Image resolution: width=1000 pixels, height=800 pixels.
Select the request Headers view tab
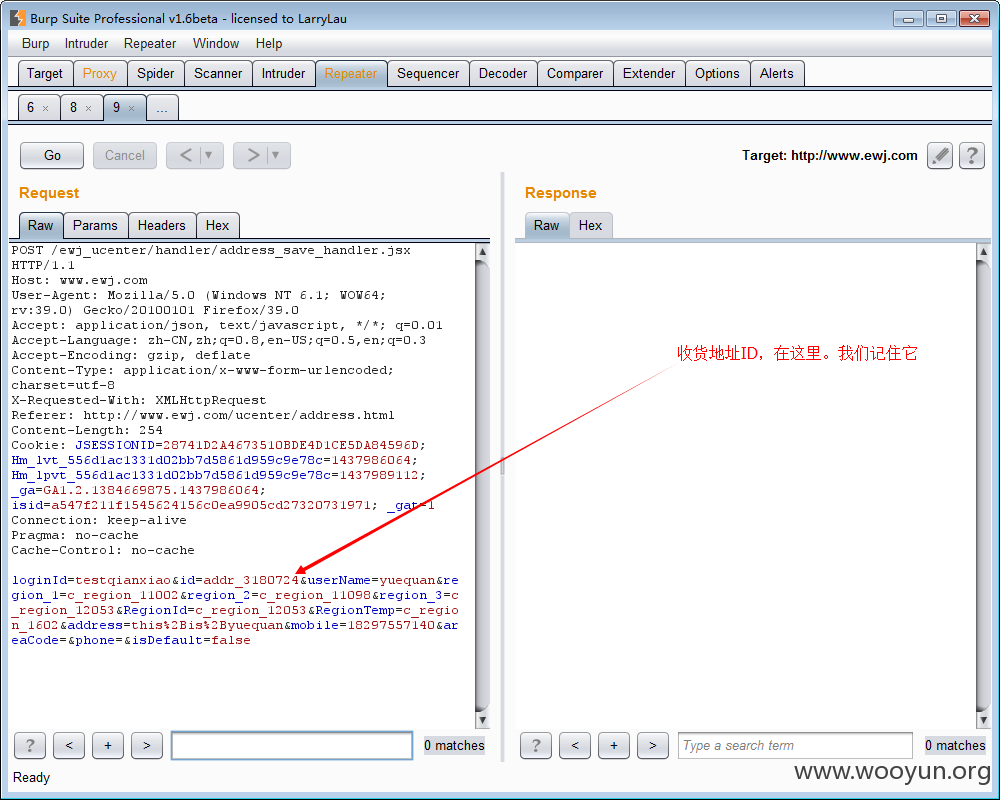point(161,225)
